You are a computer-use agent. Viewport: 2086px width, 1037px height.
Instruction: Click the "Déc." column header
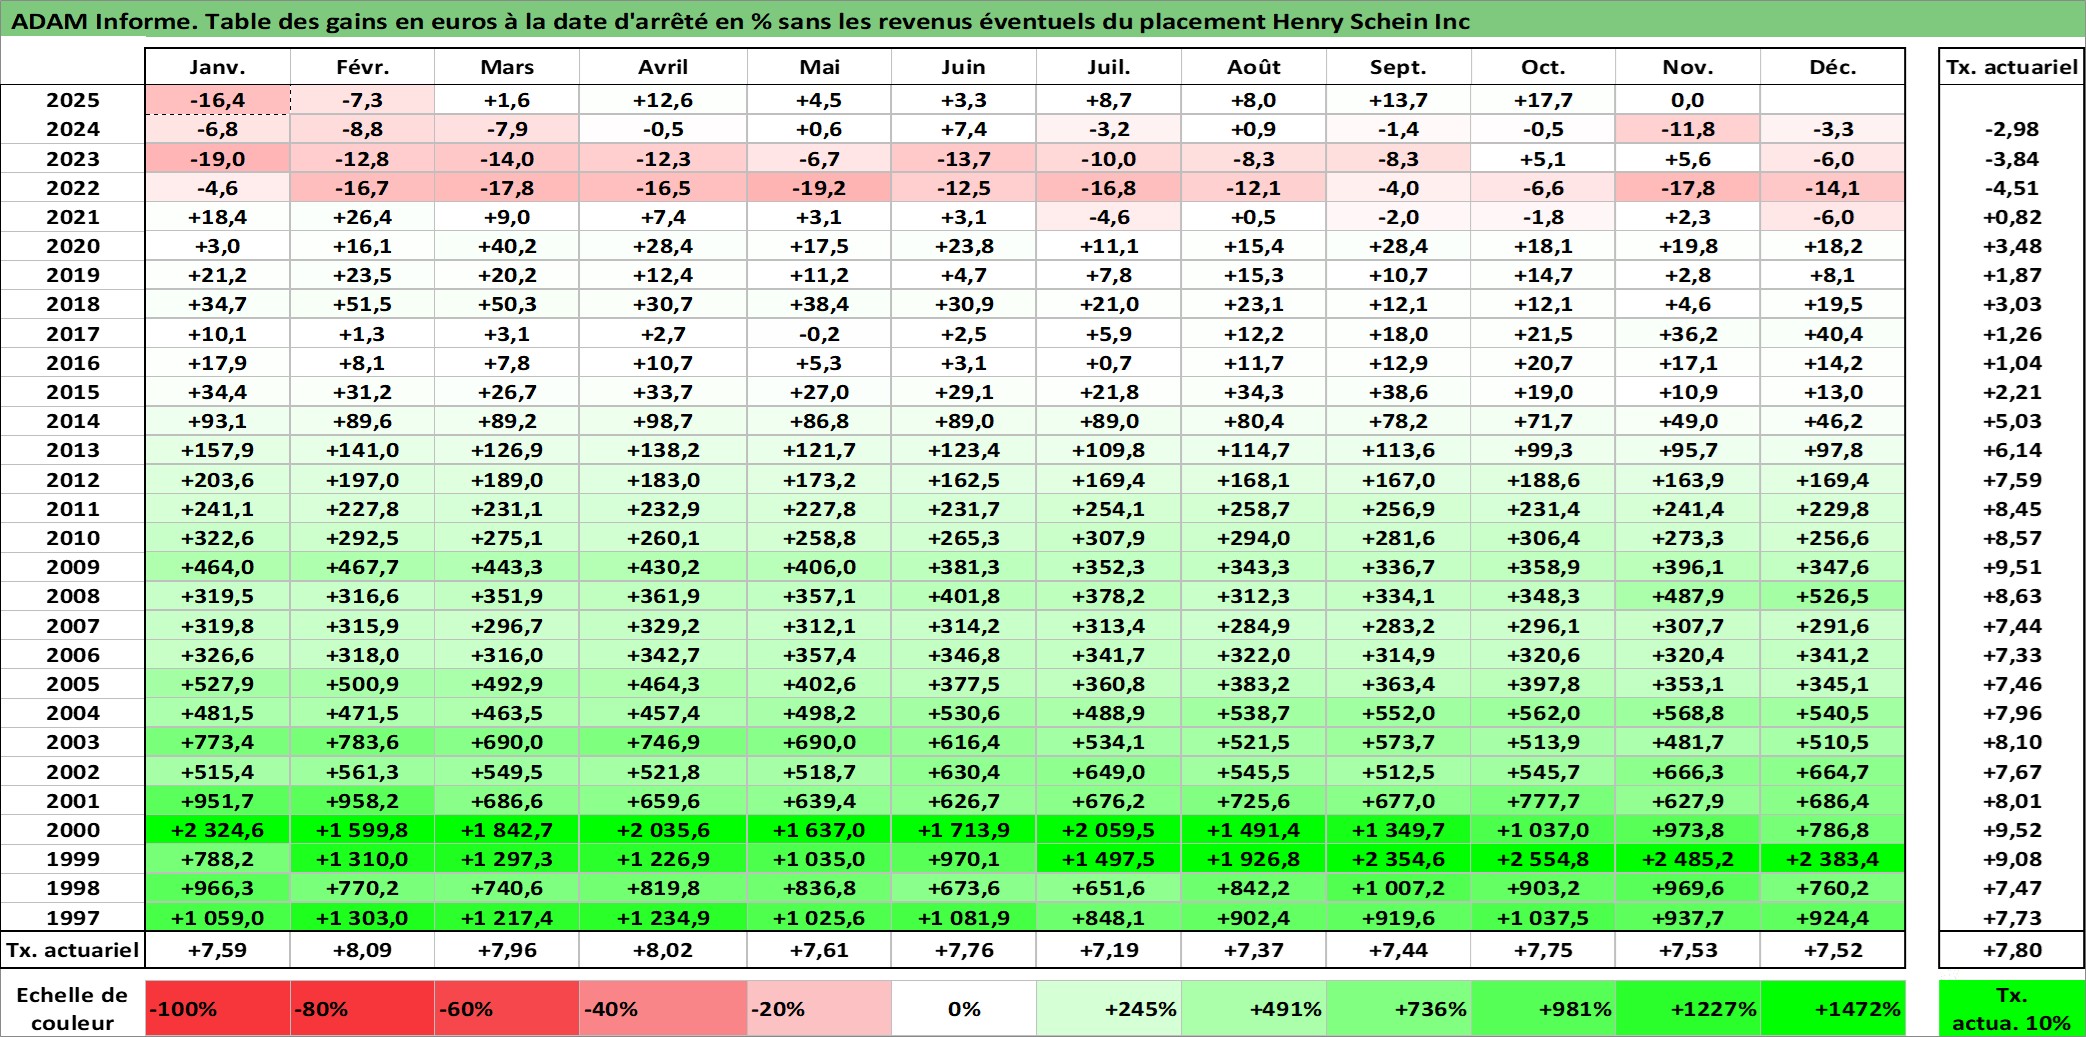(1833, 67)
